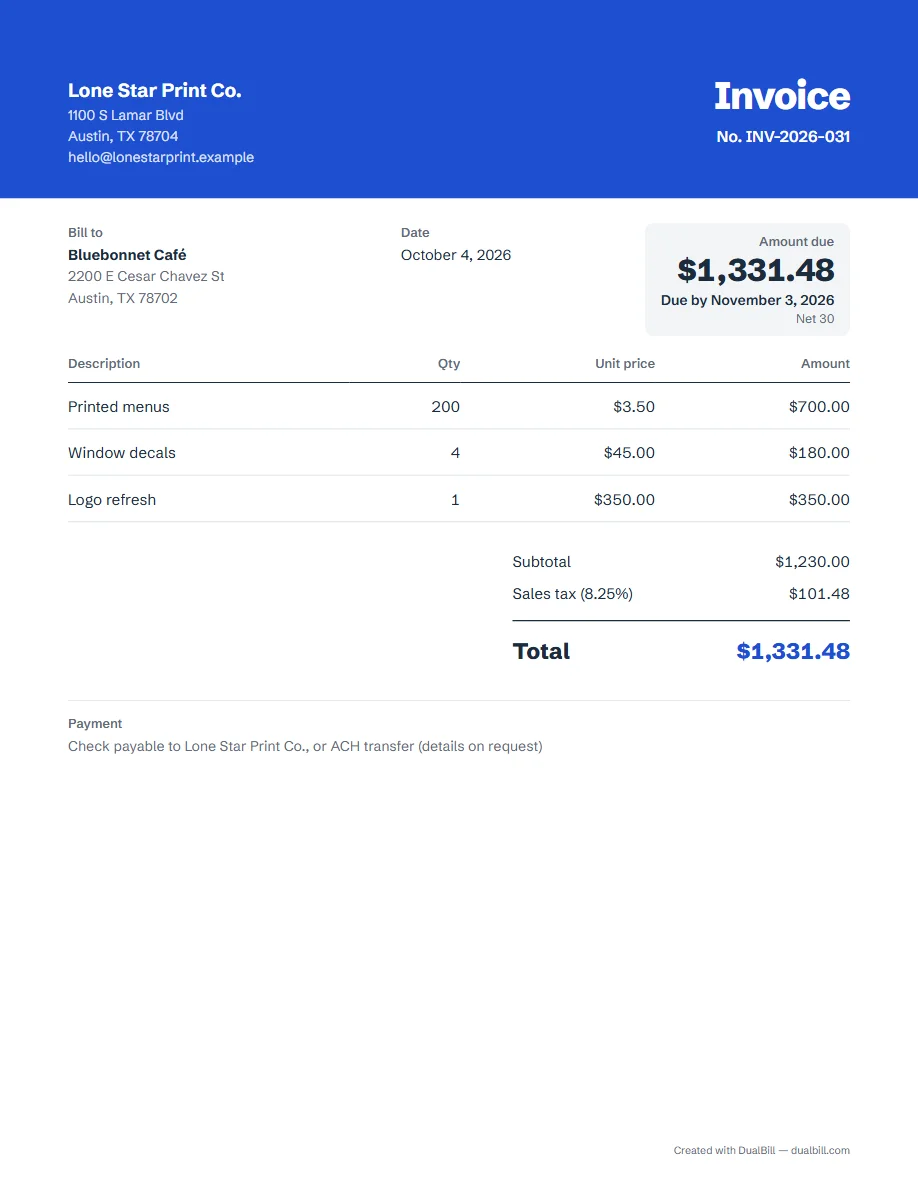Select the October 4, 2026 date value
This screenshot has width=918, height=1188.
(456, 255)
